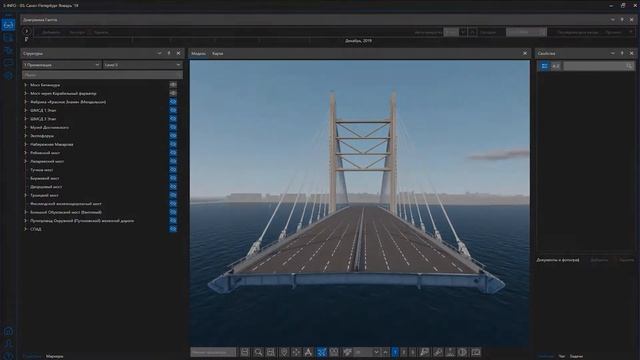
Task: Toggle visibility of Мост Бетанкура
Action: [173, 85]
